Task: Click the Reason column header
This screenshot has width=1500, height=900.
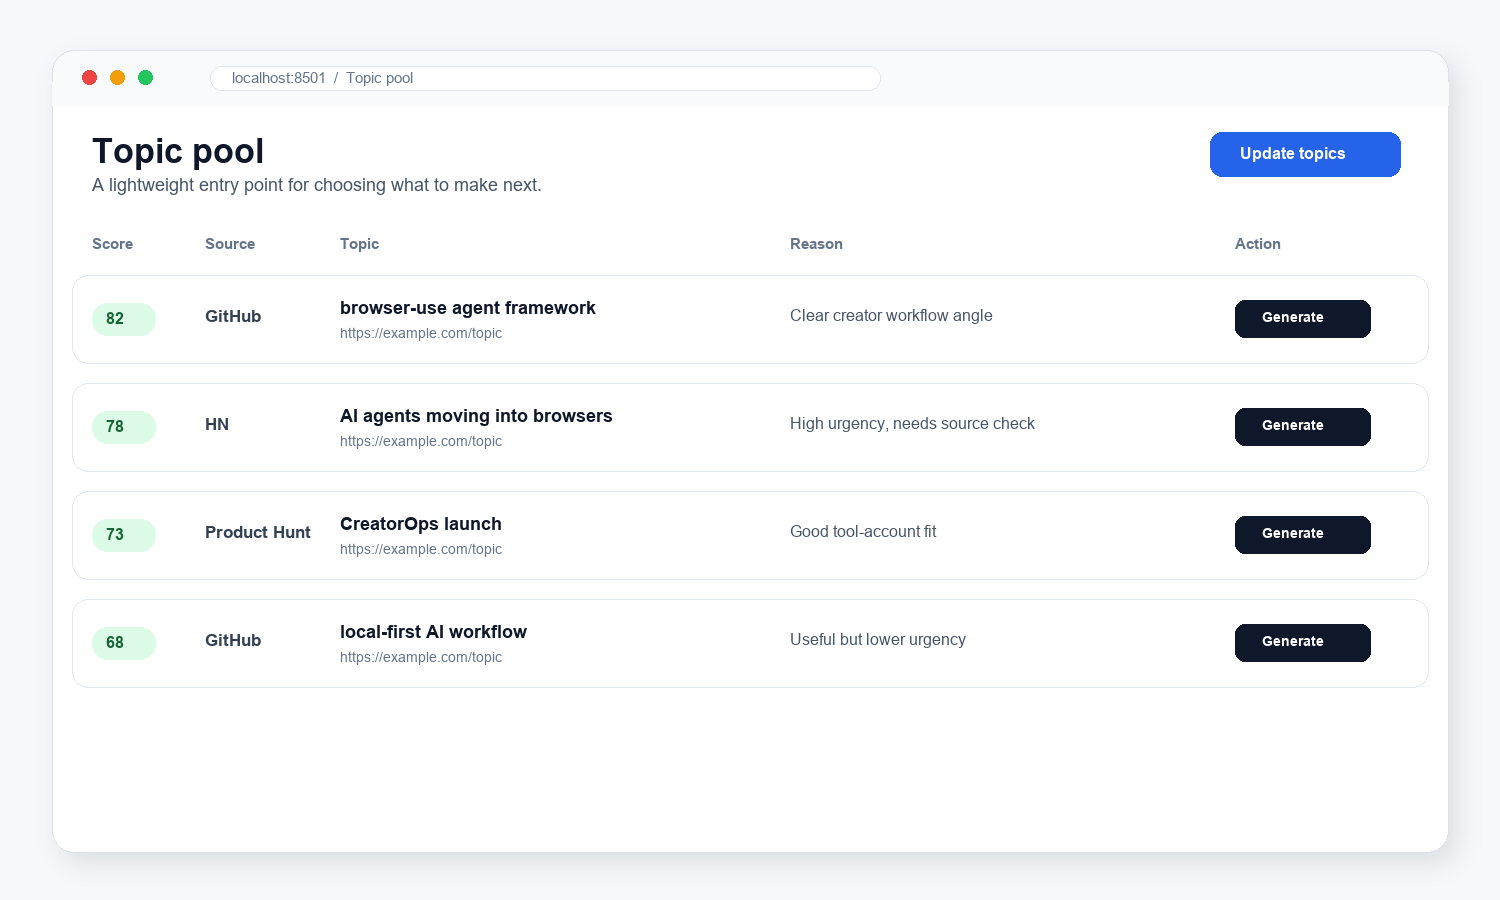Action: [816, 244]
